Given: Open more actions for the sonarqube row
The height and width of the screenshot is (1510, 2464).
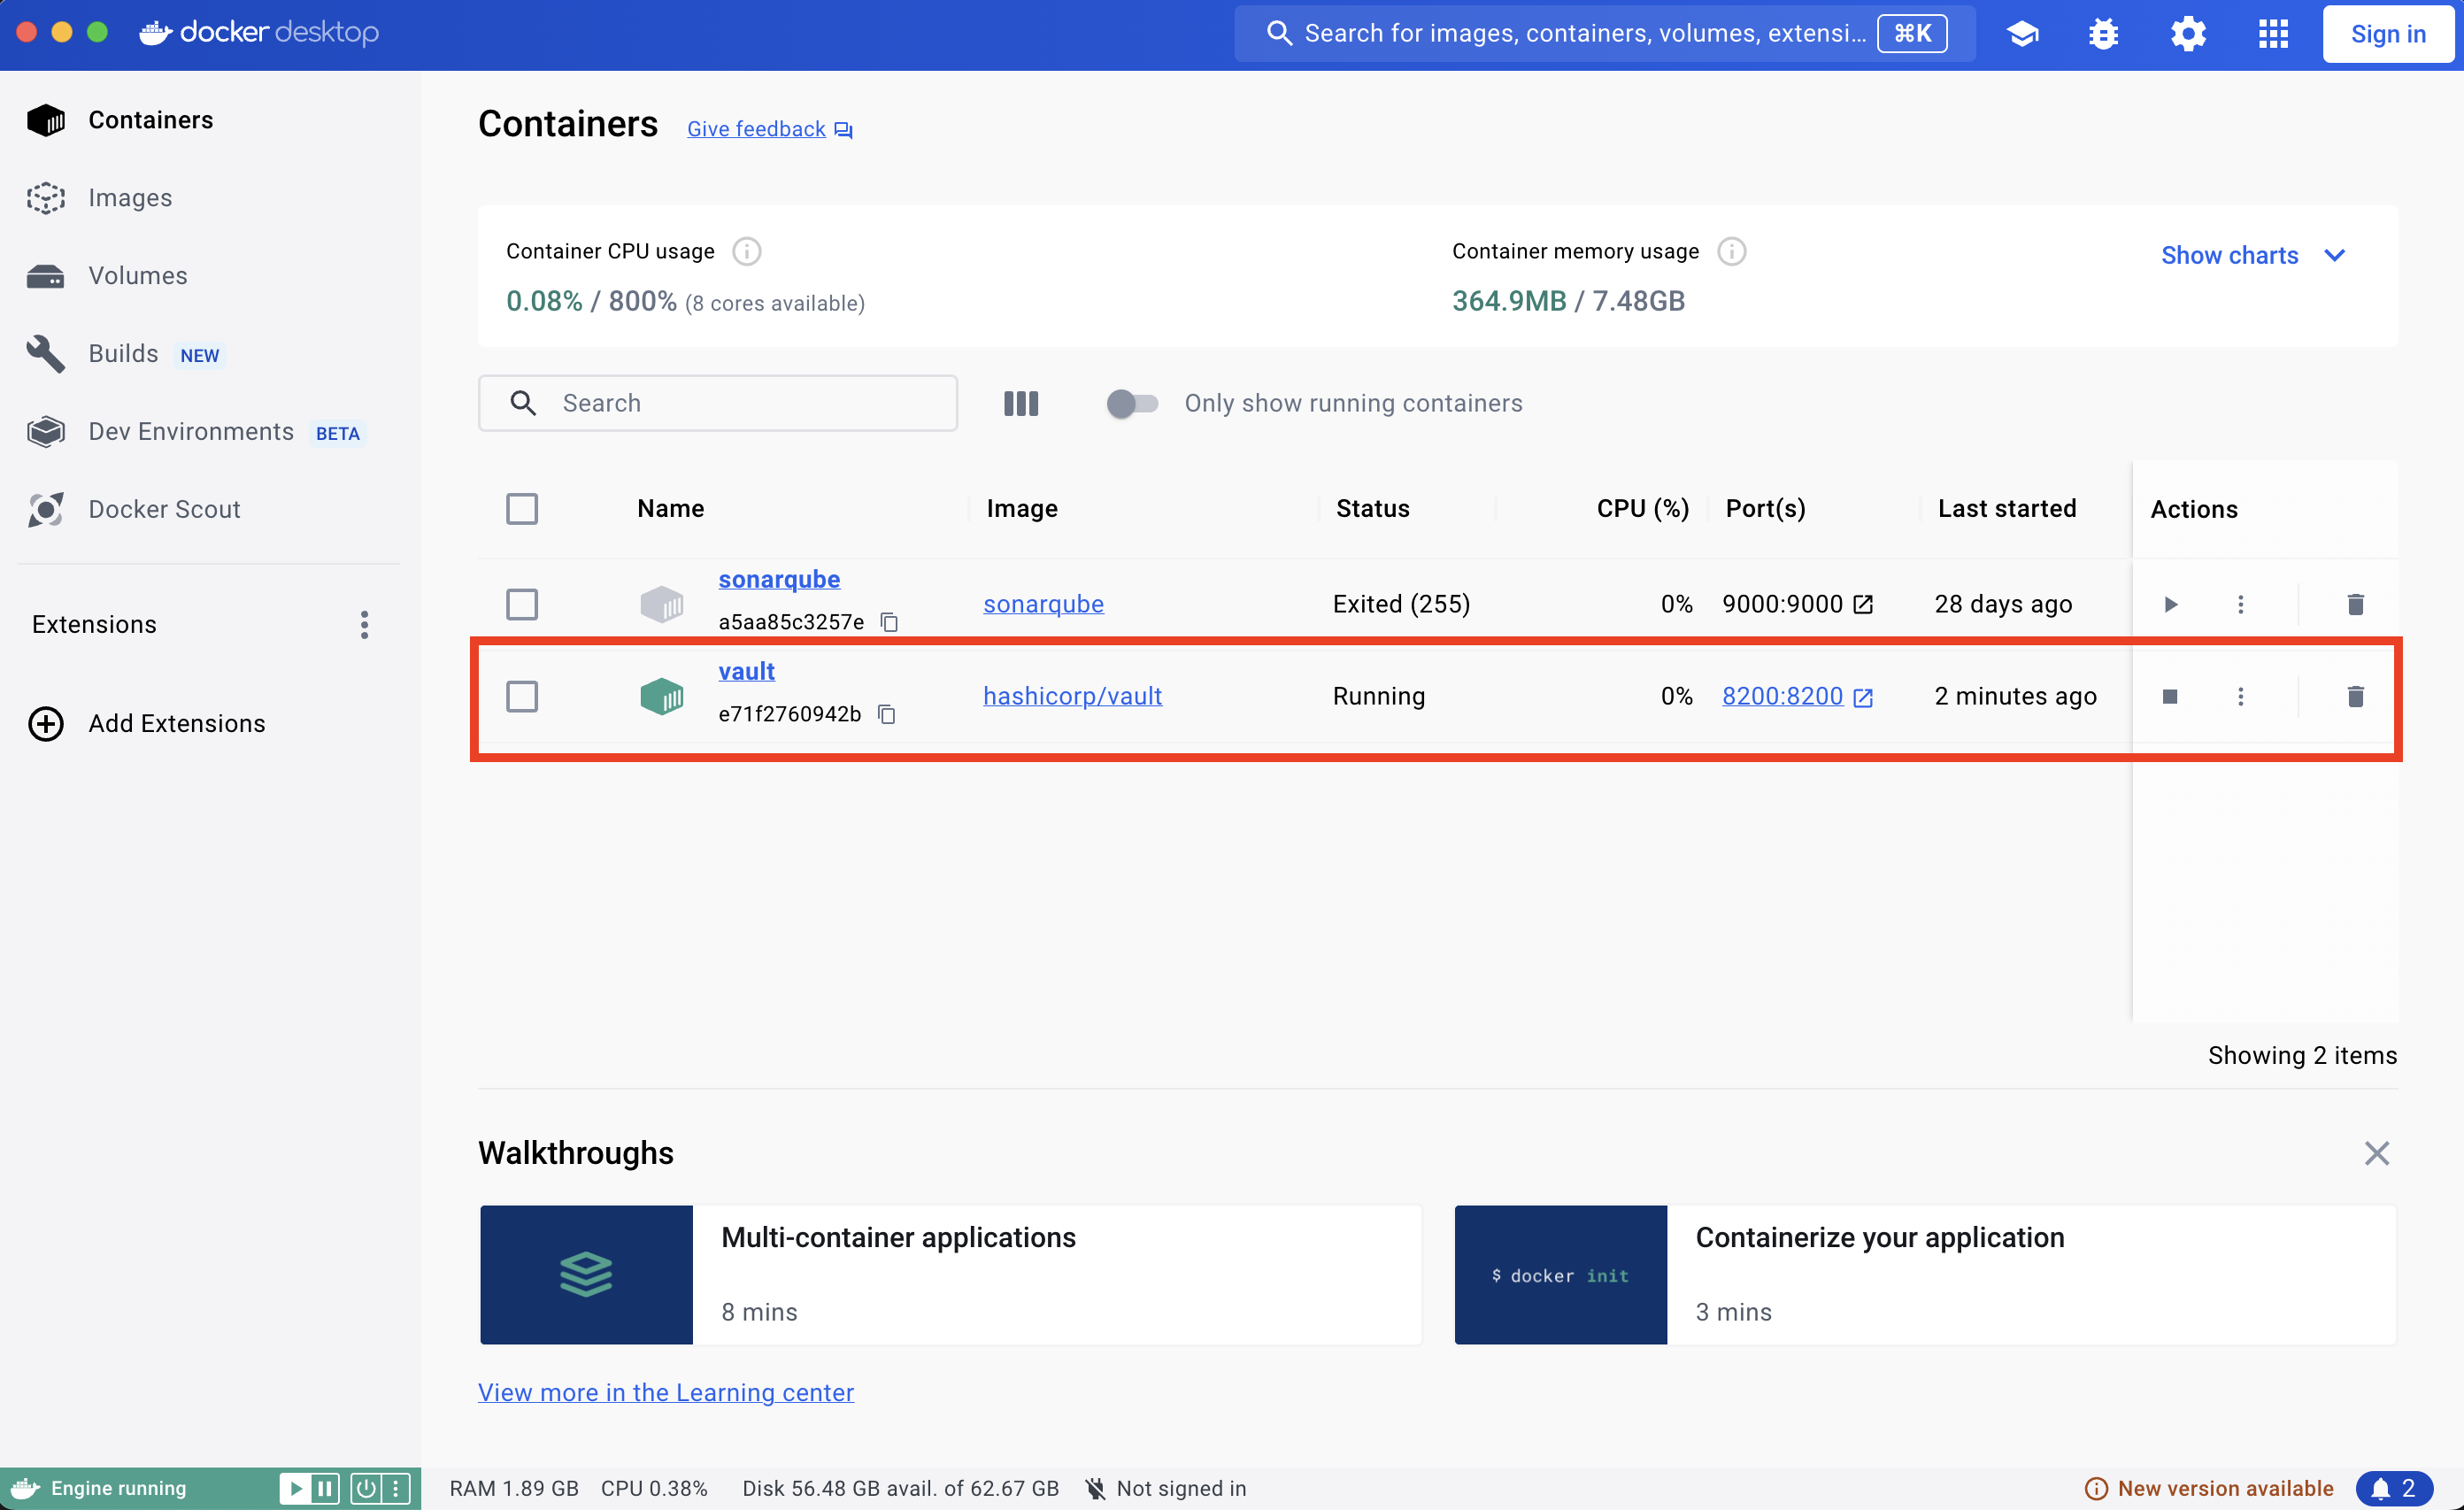Looking at the screenshot, I should pos(2240,604).
